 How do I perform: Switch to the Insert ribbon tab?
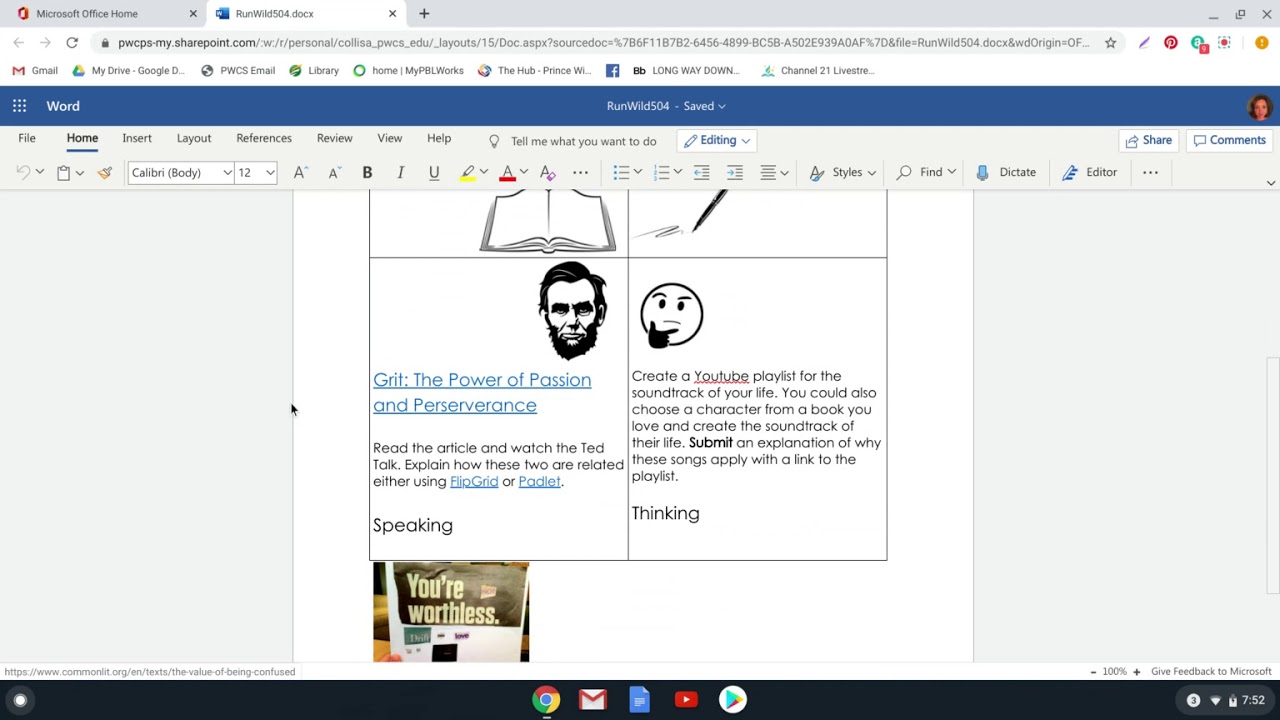click(137, 139)
